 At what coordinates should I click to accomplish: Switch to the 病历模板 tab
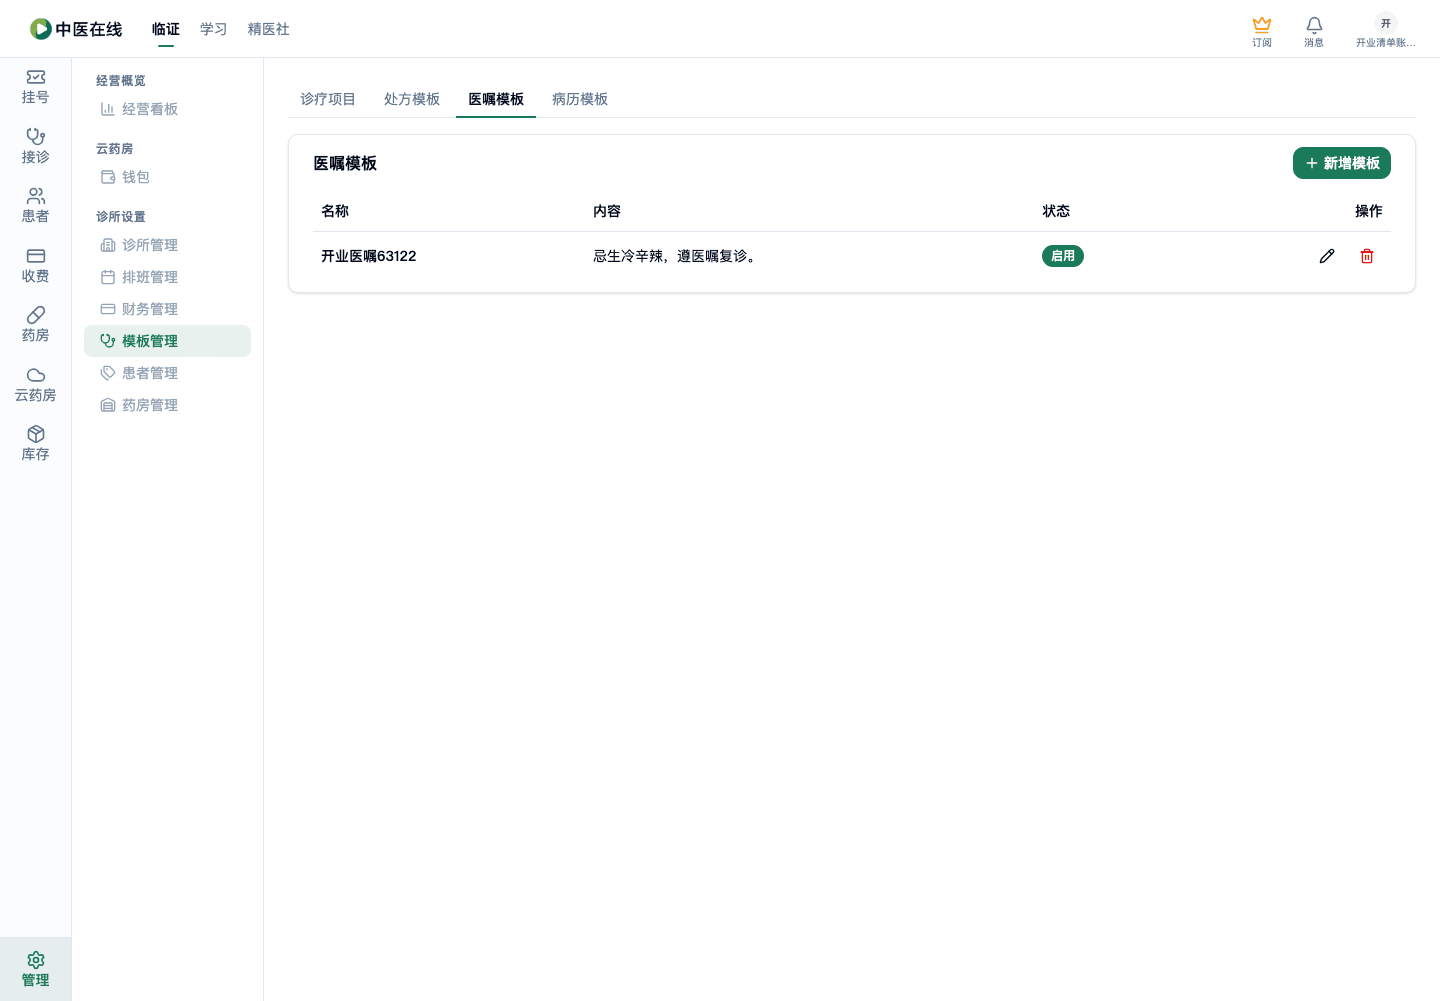[x=580, y=99]
